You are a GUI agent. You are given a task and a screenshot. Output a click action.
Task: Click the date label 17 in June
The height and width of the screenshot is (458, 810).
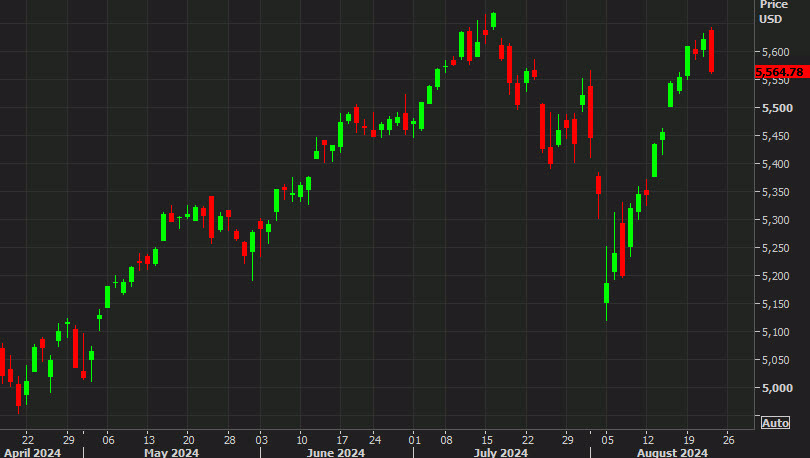coord(342,440)
